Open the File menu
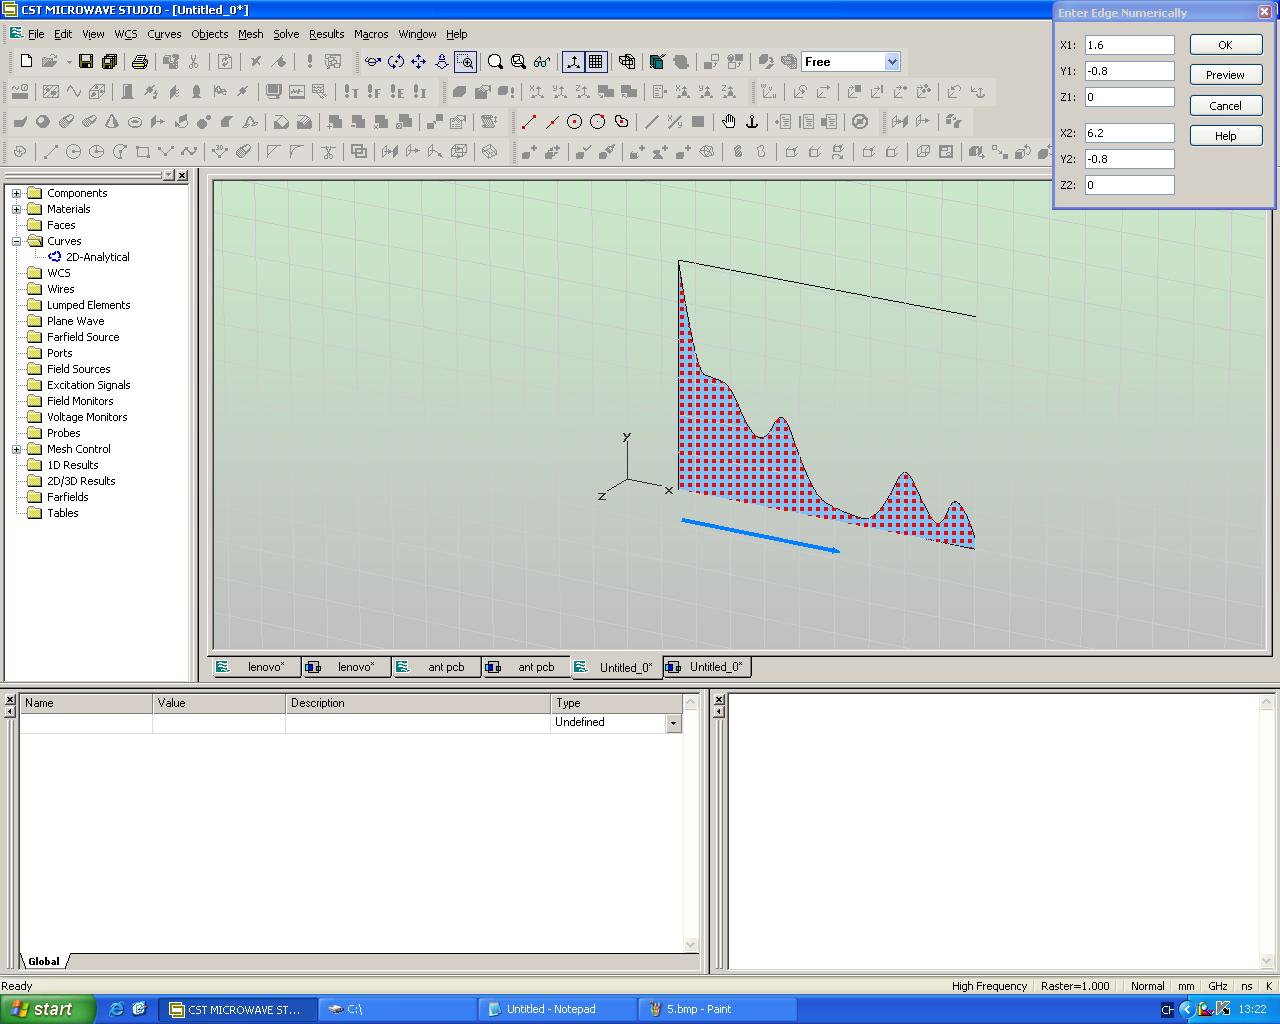This screenshot has height=1024, width=1280. [x=36, y=34]
